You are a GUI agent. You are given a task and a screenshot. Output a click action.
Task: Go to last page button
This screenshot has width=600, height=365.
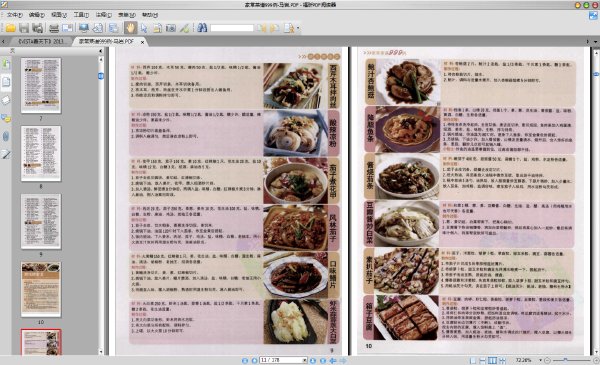323,360
